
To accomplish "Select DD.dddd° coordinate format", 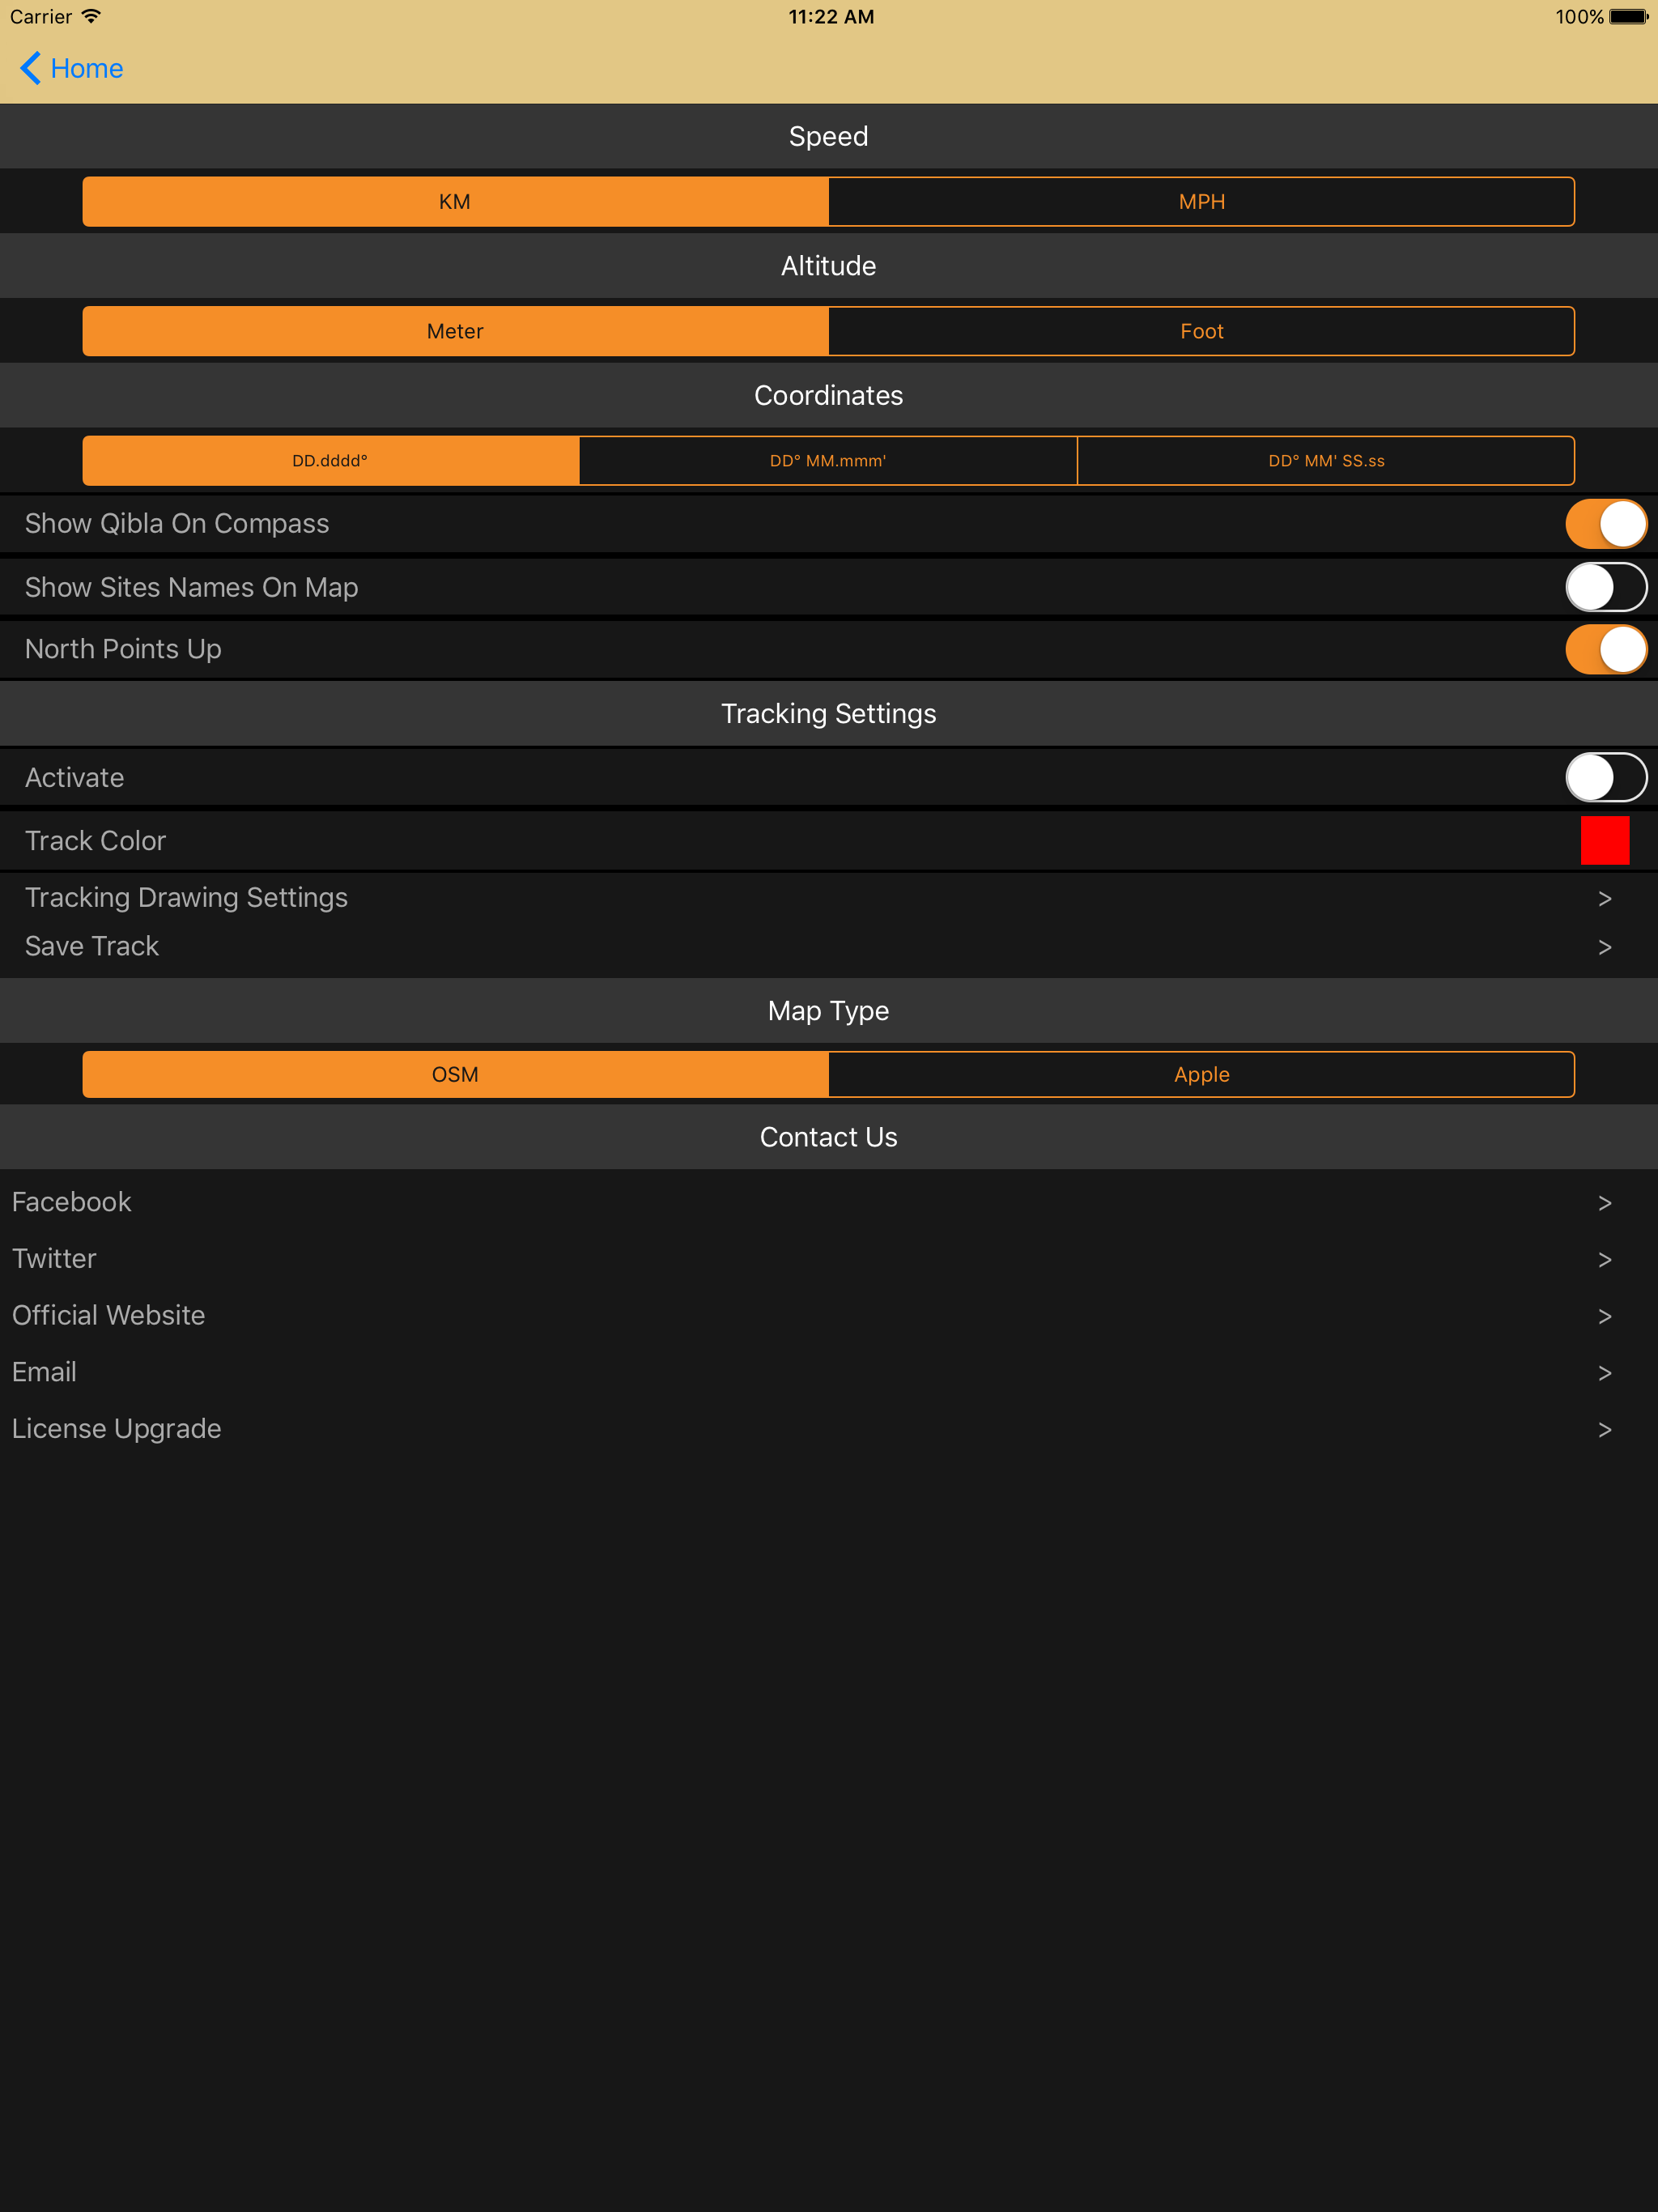I will (331, 460).
